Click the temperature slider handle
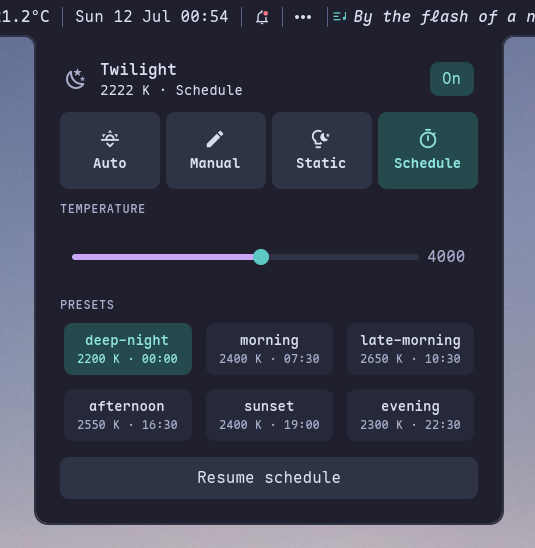The width and height of the screenshot is (535, 548). [261, 257]
